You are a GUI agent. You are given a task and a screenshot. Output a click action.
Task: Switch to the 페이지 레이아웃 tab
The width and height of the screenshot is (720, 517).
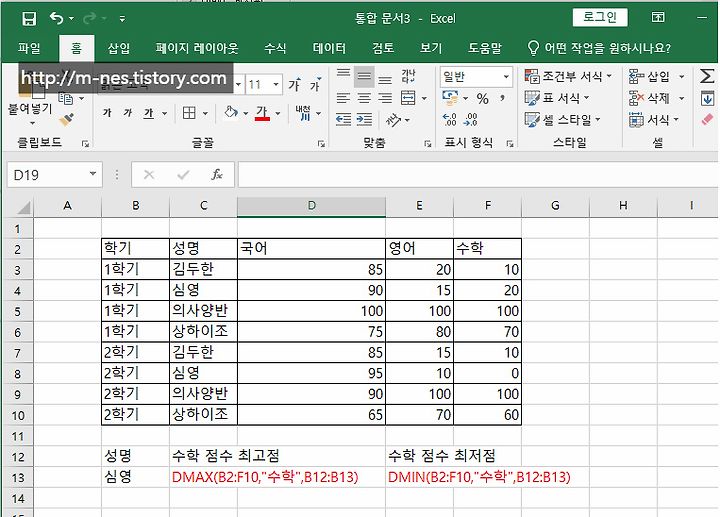pos(197,48)
